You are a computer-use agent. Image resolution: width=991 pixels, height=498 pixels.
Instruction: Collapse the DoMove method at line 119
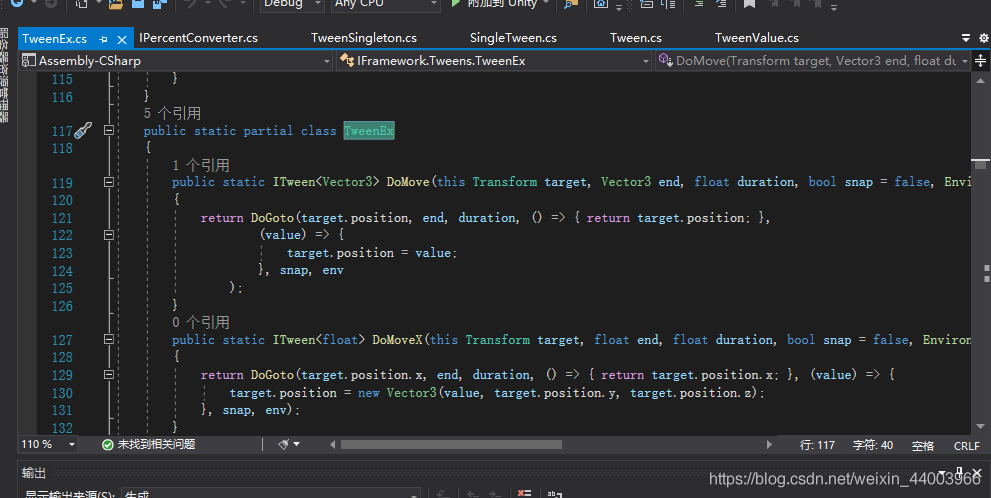pos(109,182)
